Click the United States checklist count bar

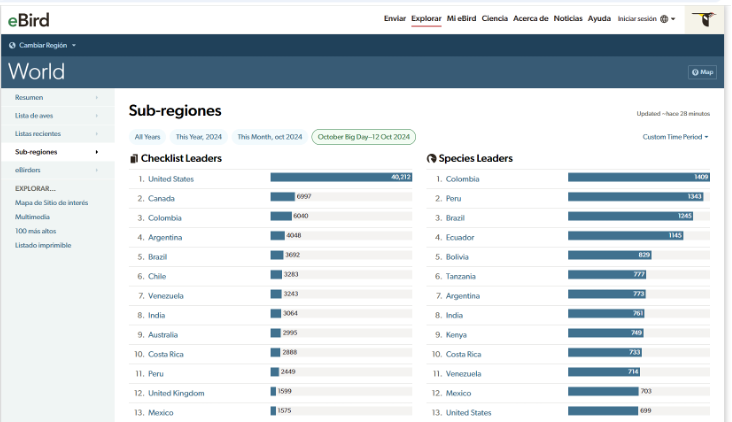(341, 178)
